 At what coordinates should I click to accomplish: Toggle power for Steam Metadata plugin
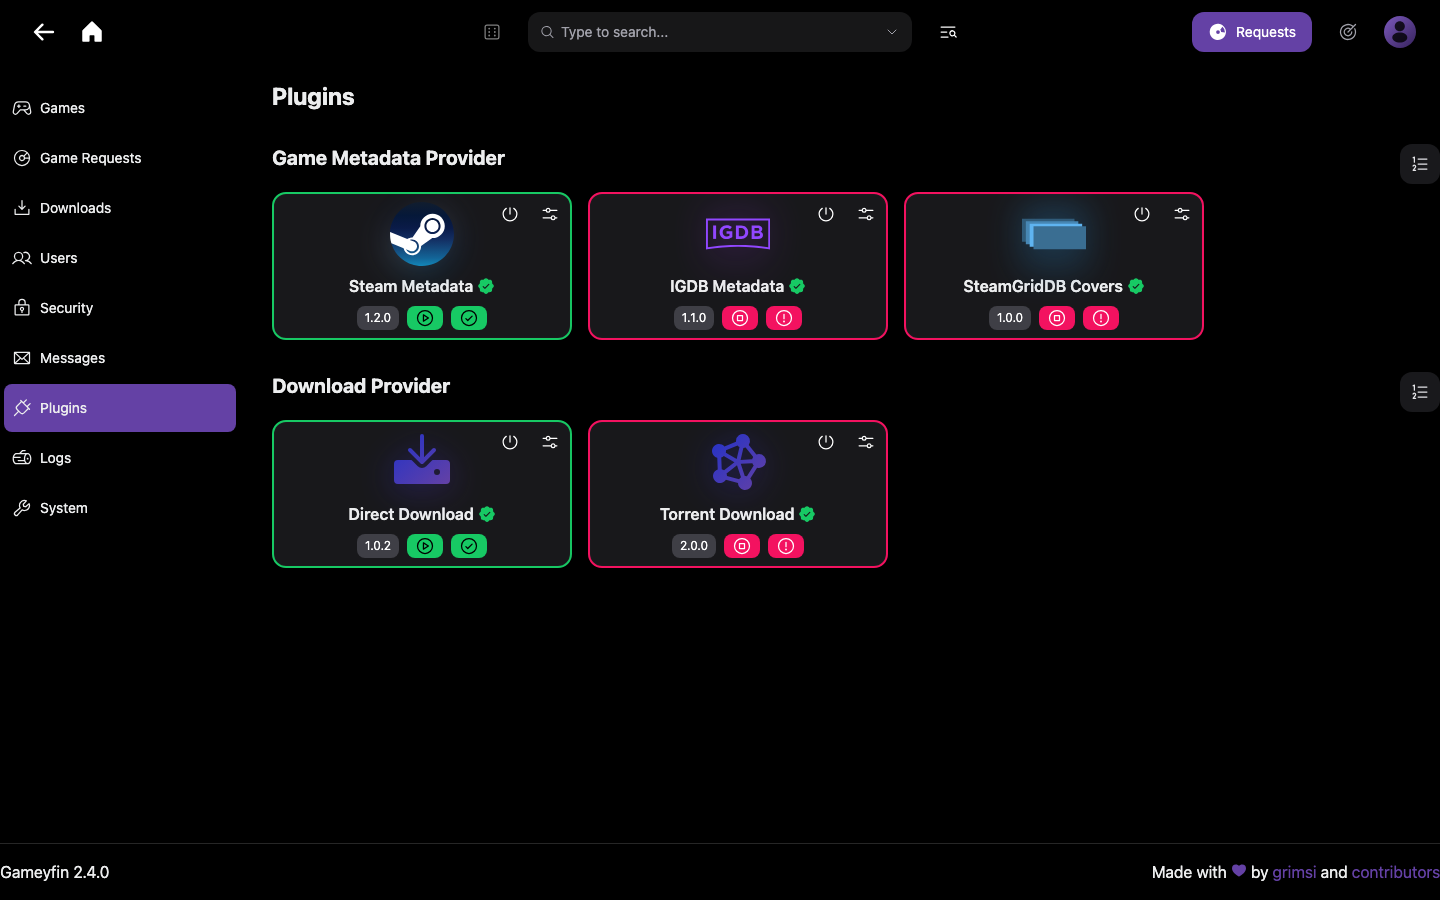coord(510,214)
